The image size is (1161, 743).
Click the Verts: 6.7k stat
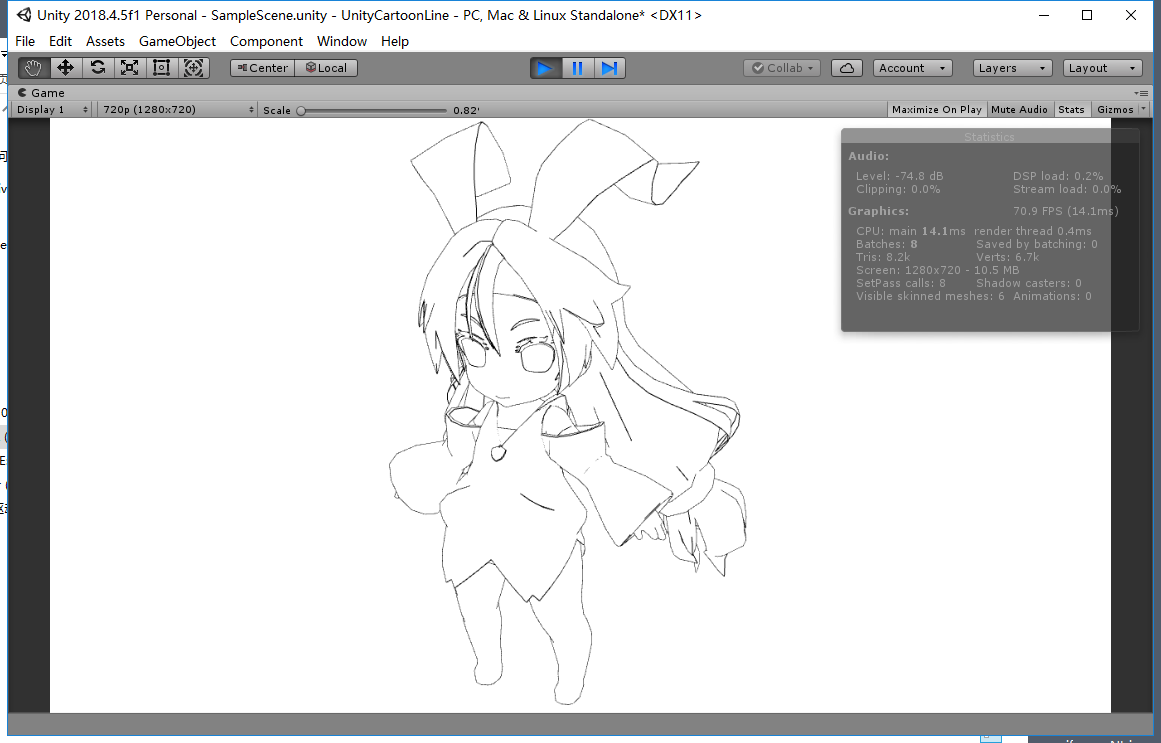point(1007,257)
